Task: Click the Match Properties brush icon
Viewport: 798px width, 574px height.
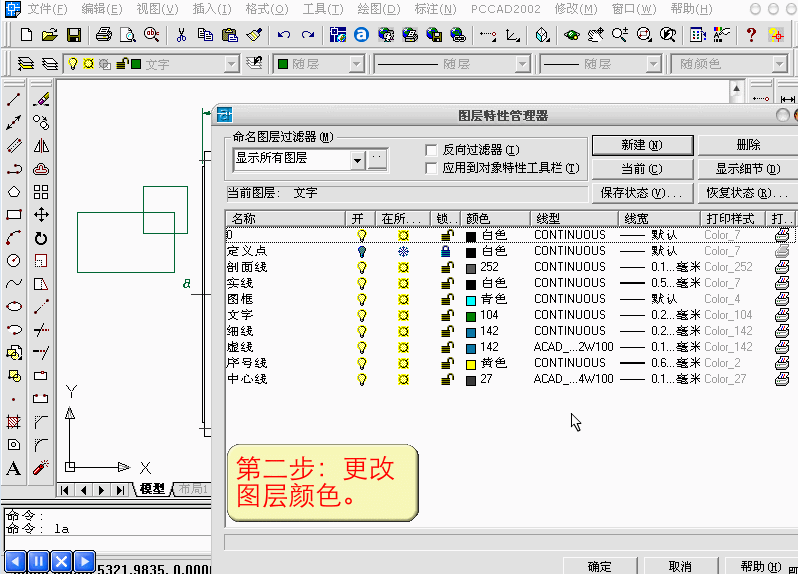Action: point(254,35)
